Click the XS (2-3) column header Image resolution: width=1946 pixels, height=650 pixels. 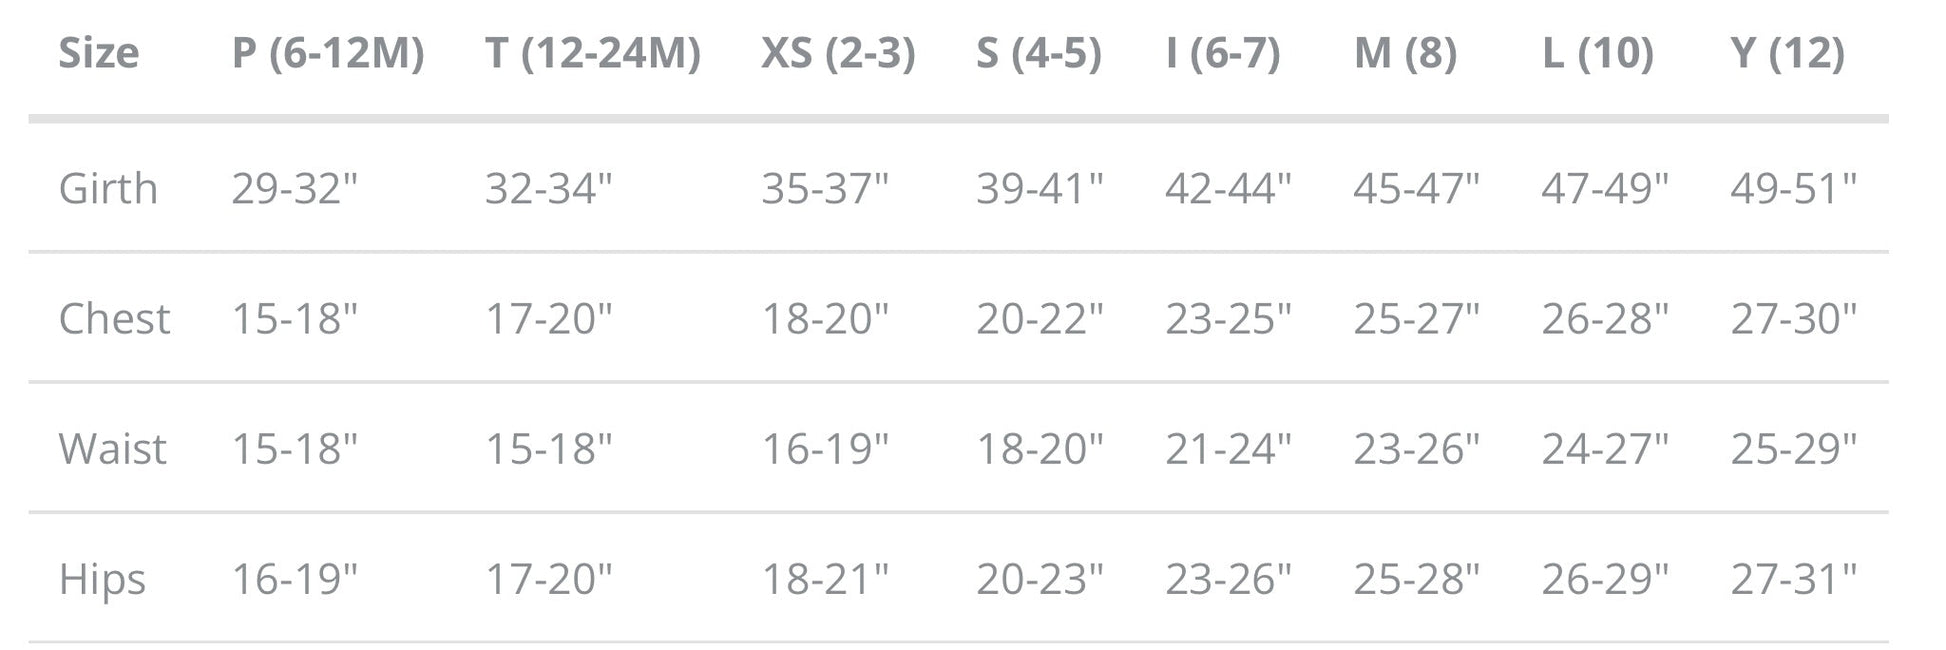point(838,53)
